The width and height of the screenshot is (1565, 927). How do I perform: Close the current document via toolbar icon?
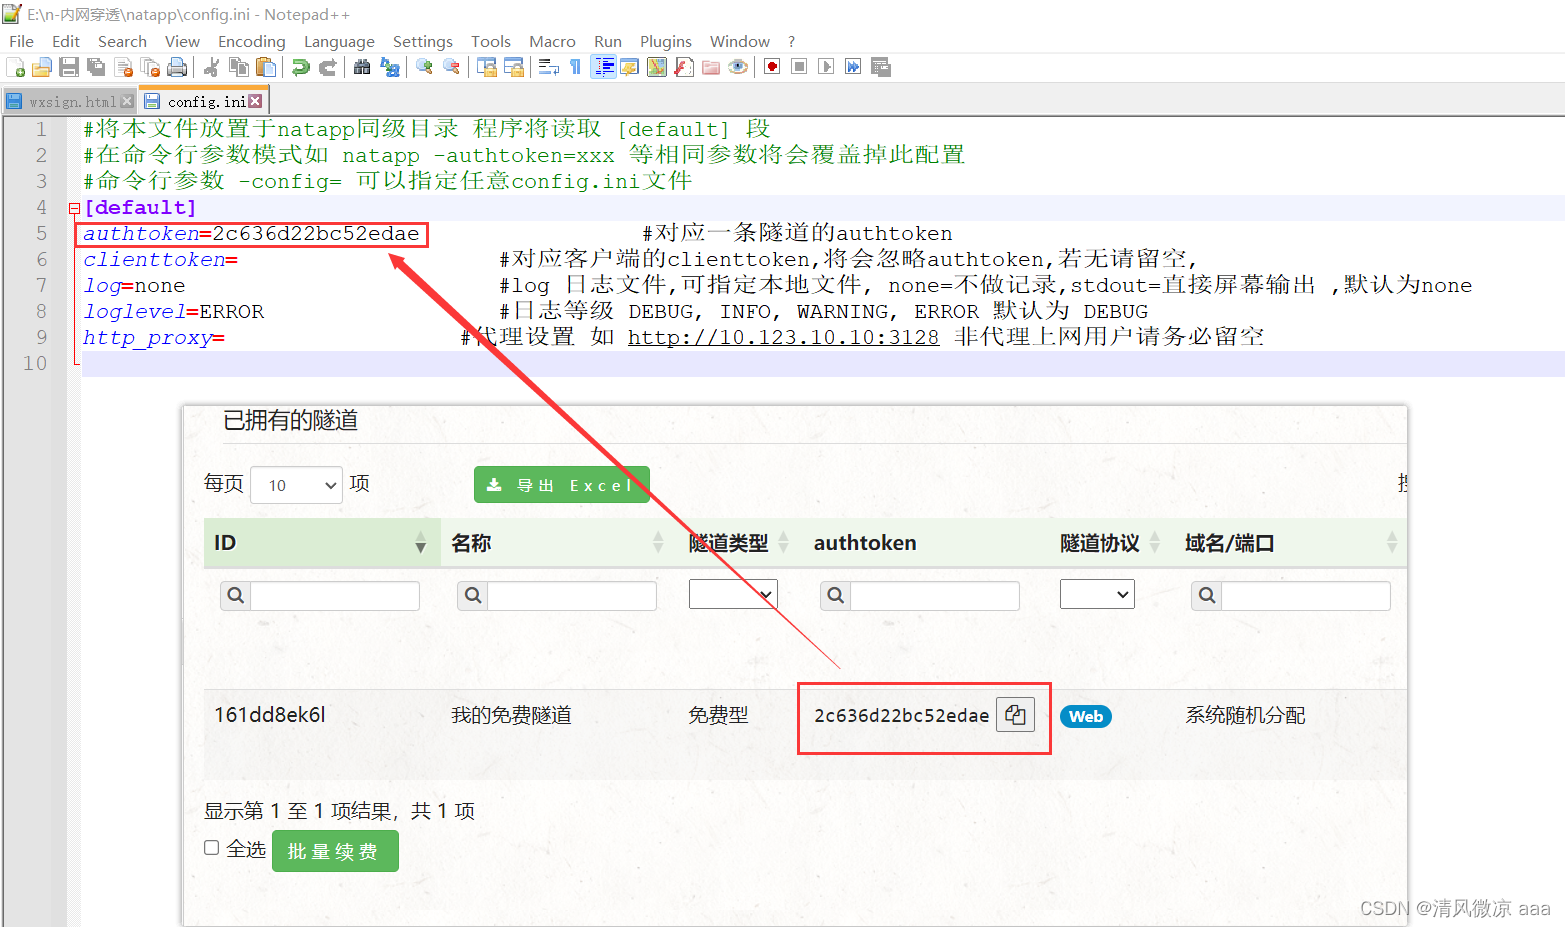tap(124, 67)
